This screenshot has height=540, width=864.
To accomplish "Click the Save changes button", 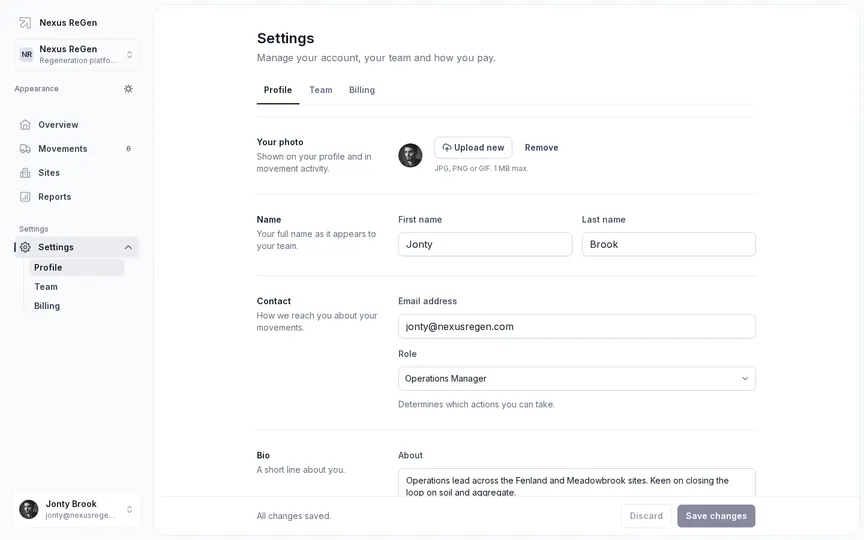I will (x=716, y=516).
